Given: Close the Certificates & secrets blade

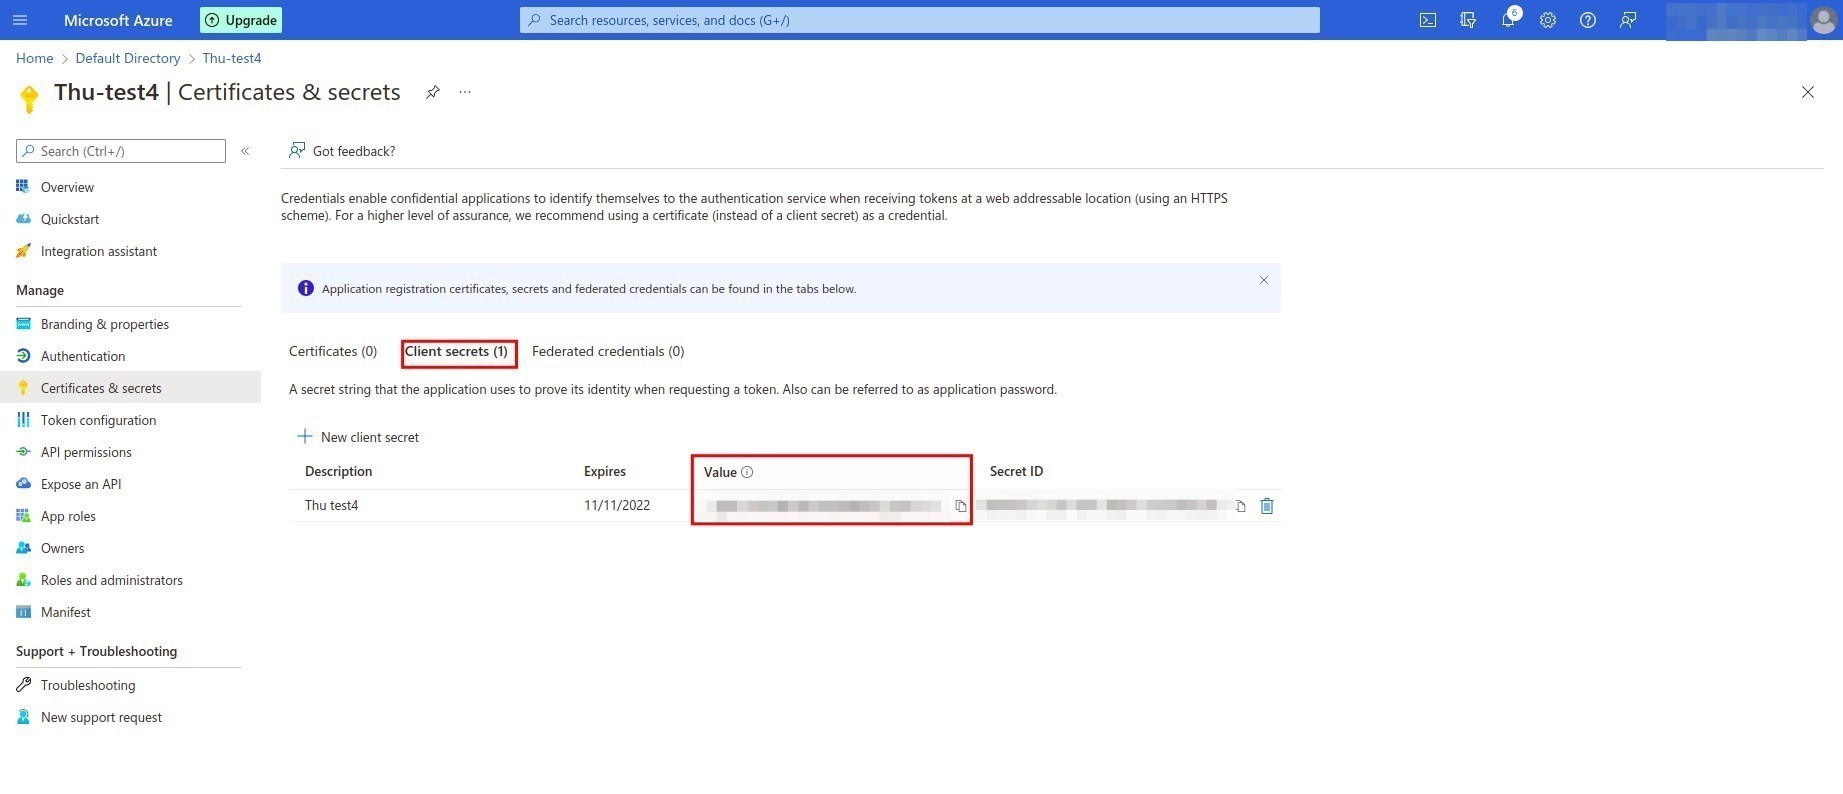Looking at the screenshot, I should (1808, 92).
